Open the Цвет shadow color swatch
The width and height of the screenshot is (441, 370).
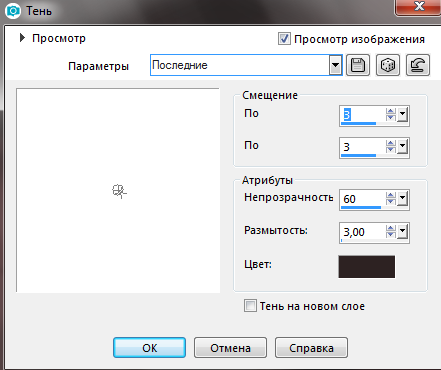point(367,267)
